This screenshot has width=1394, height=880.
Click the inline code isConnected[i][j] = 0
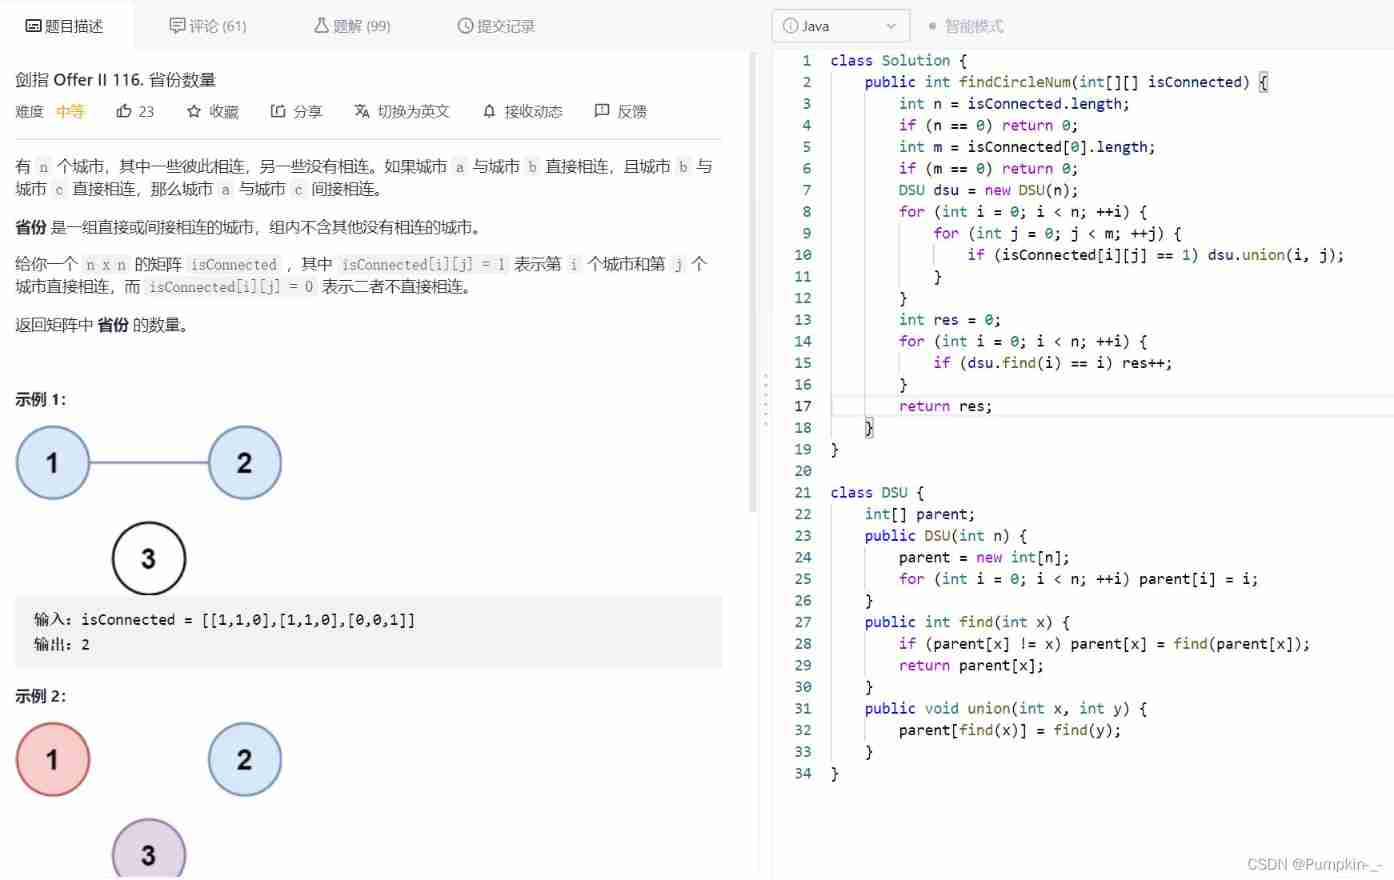point(231,287)
